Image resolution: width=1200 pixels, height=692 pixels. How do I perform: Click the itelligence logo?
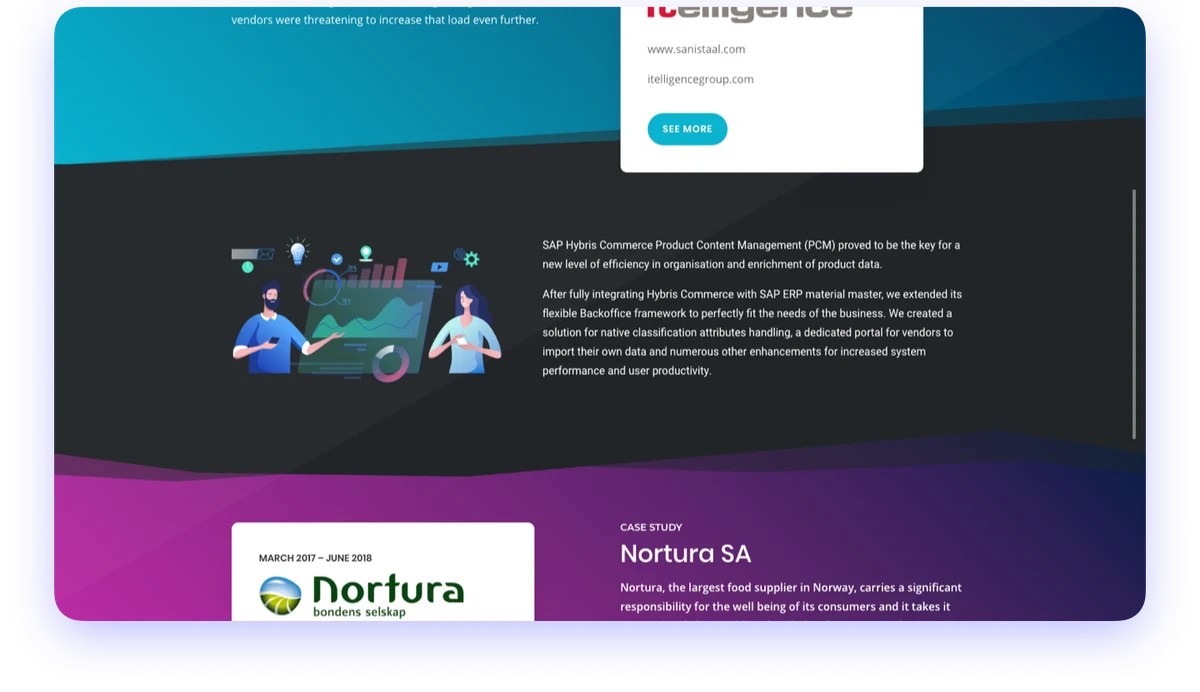[750, 12]
